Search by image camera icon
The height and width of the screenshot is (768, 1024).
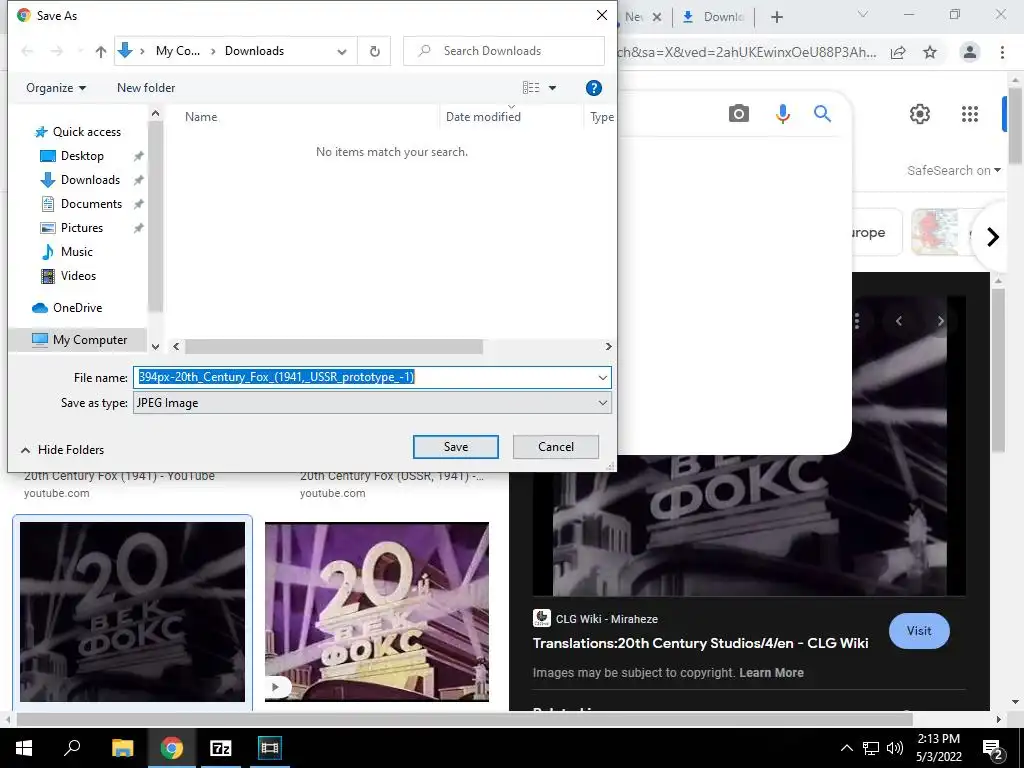[739, 114]
